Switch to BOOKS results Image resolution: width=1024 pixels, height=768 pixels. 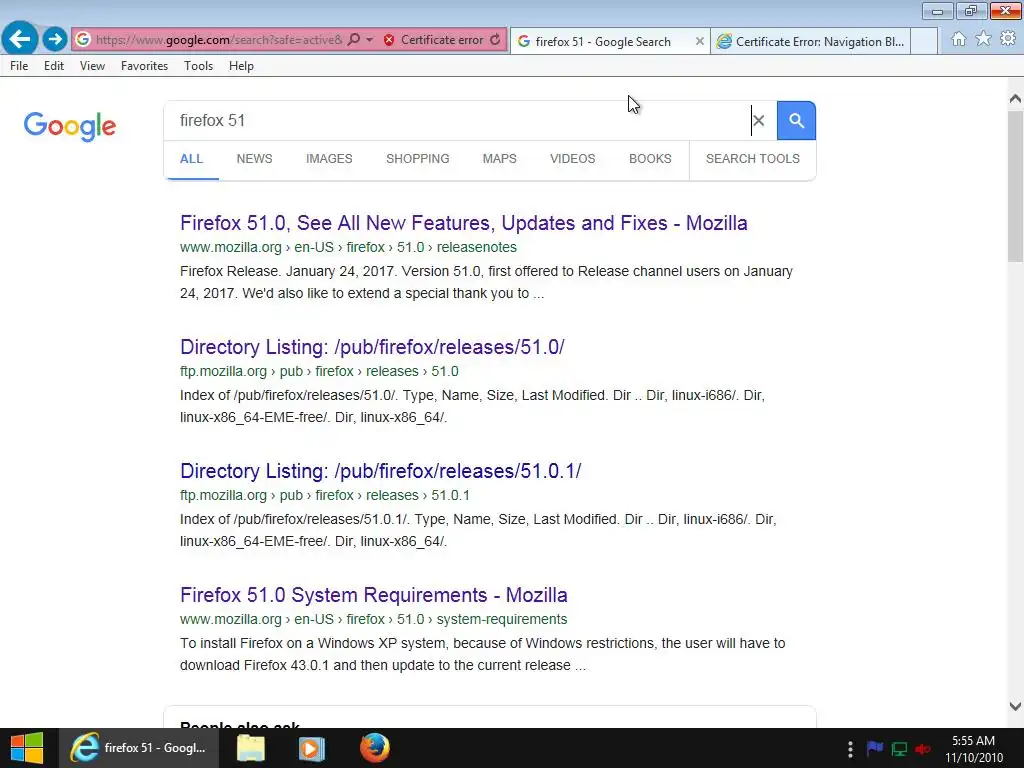coord(650,159)
